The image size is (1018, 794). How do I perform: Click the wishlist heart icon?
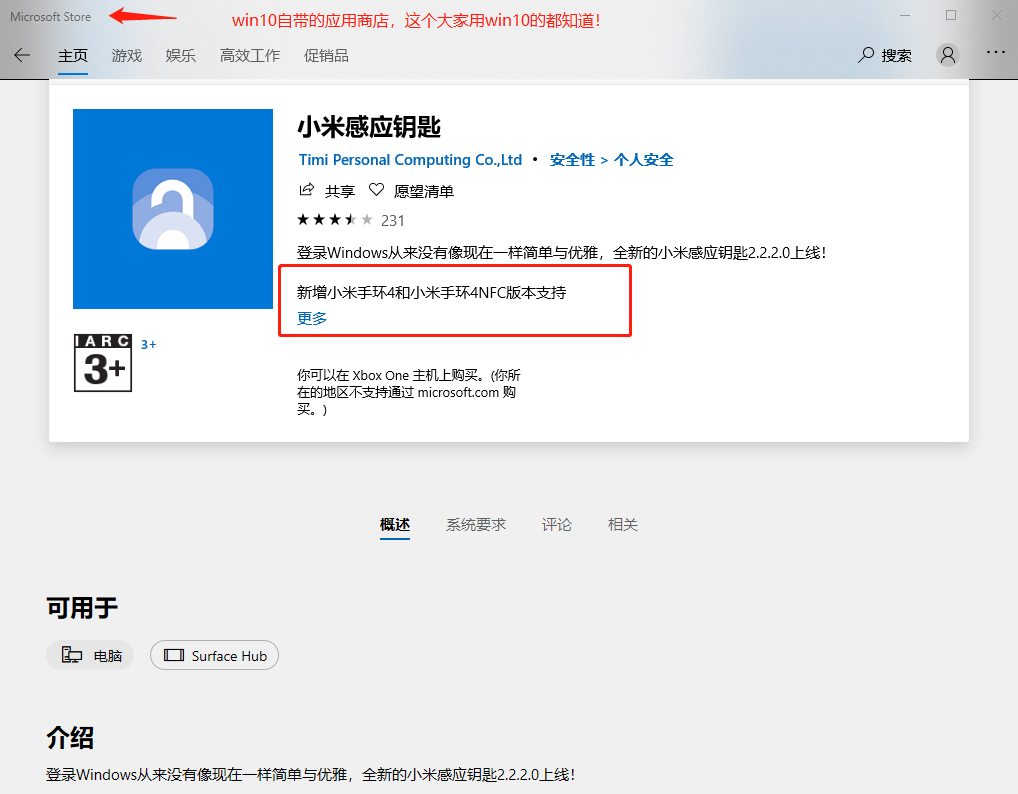(376, 190)
